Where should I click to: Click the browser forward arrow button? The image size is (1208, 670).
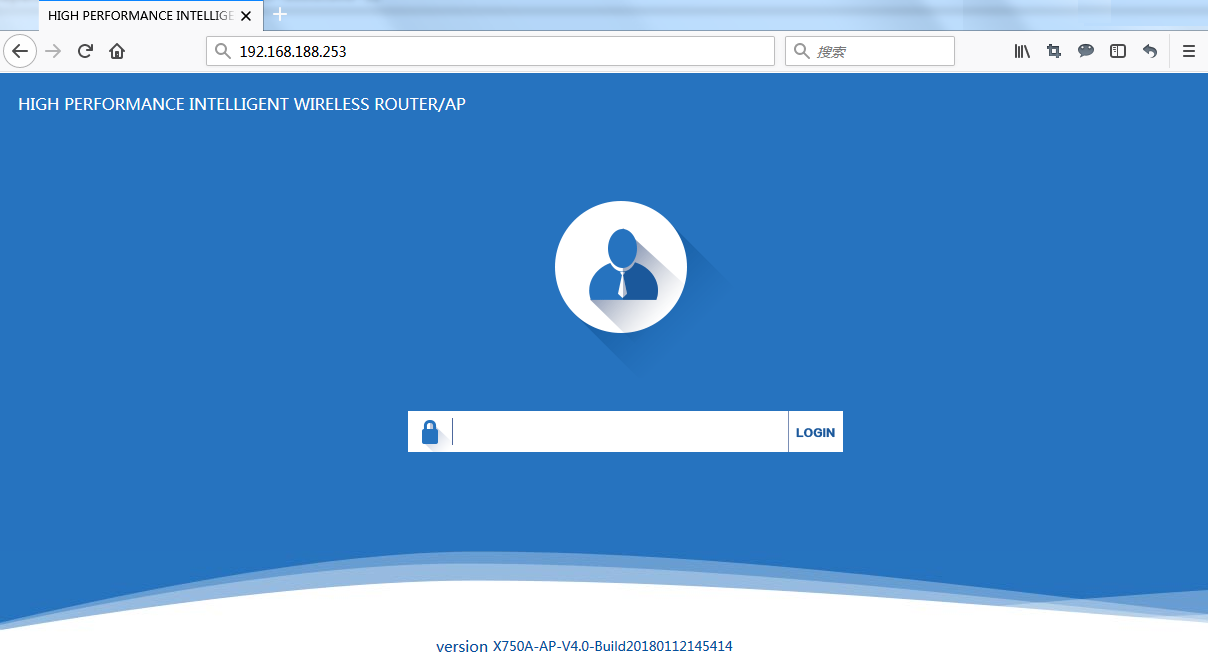coord(54,51)
